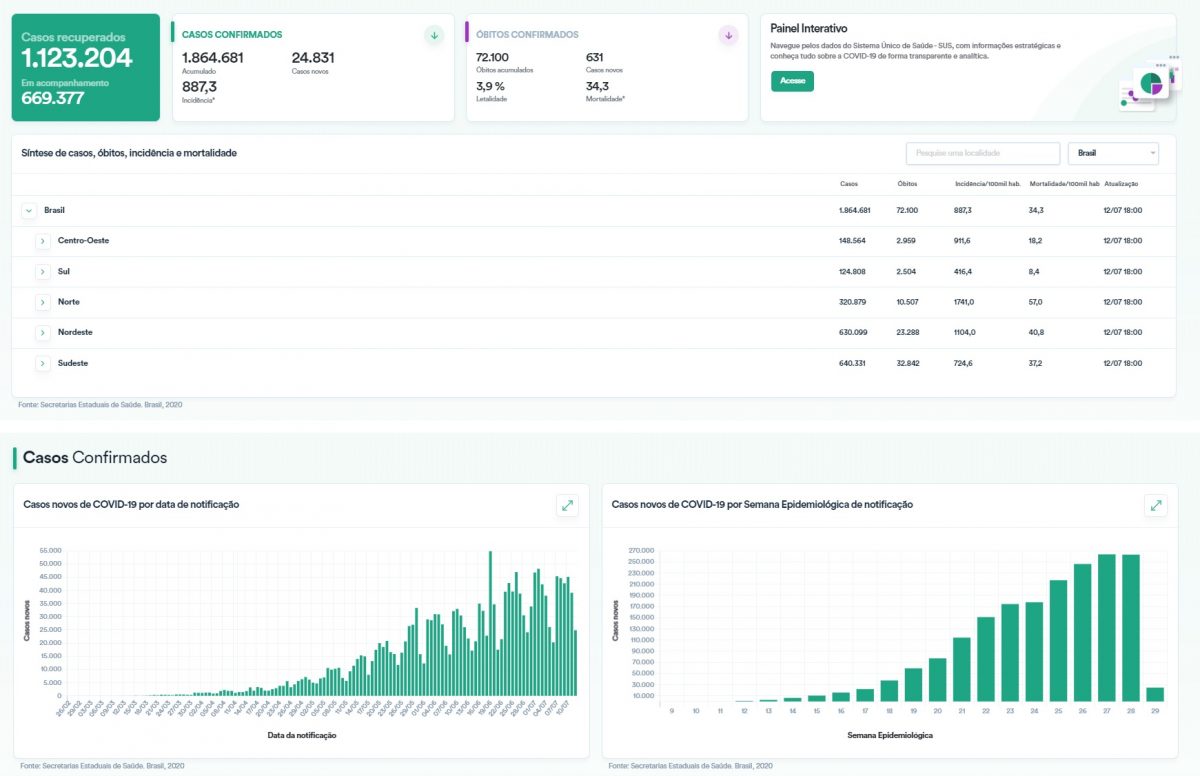Click the Acesse button in Painel Interativo
This screenshot has width=1200, height=776.
coord(792,81)
